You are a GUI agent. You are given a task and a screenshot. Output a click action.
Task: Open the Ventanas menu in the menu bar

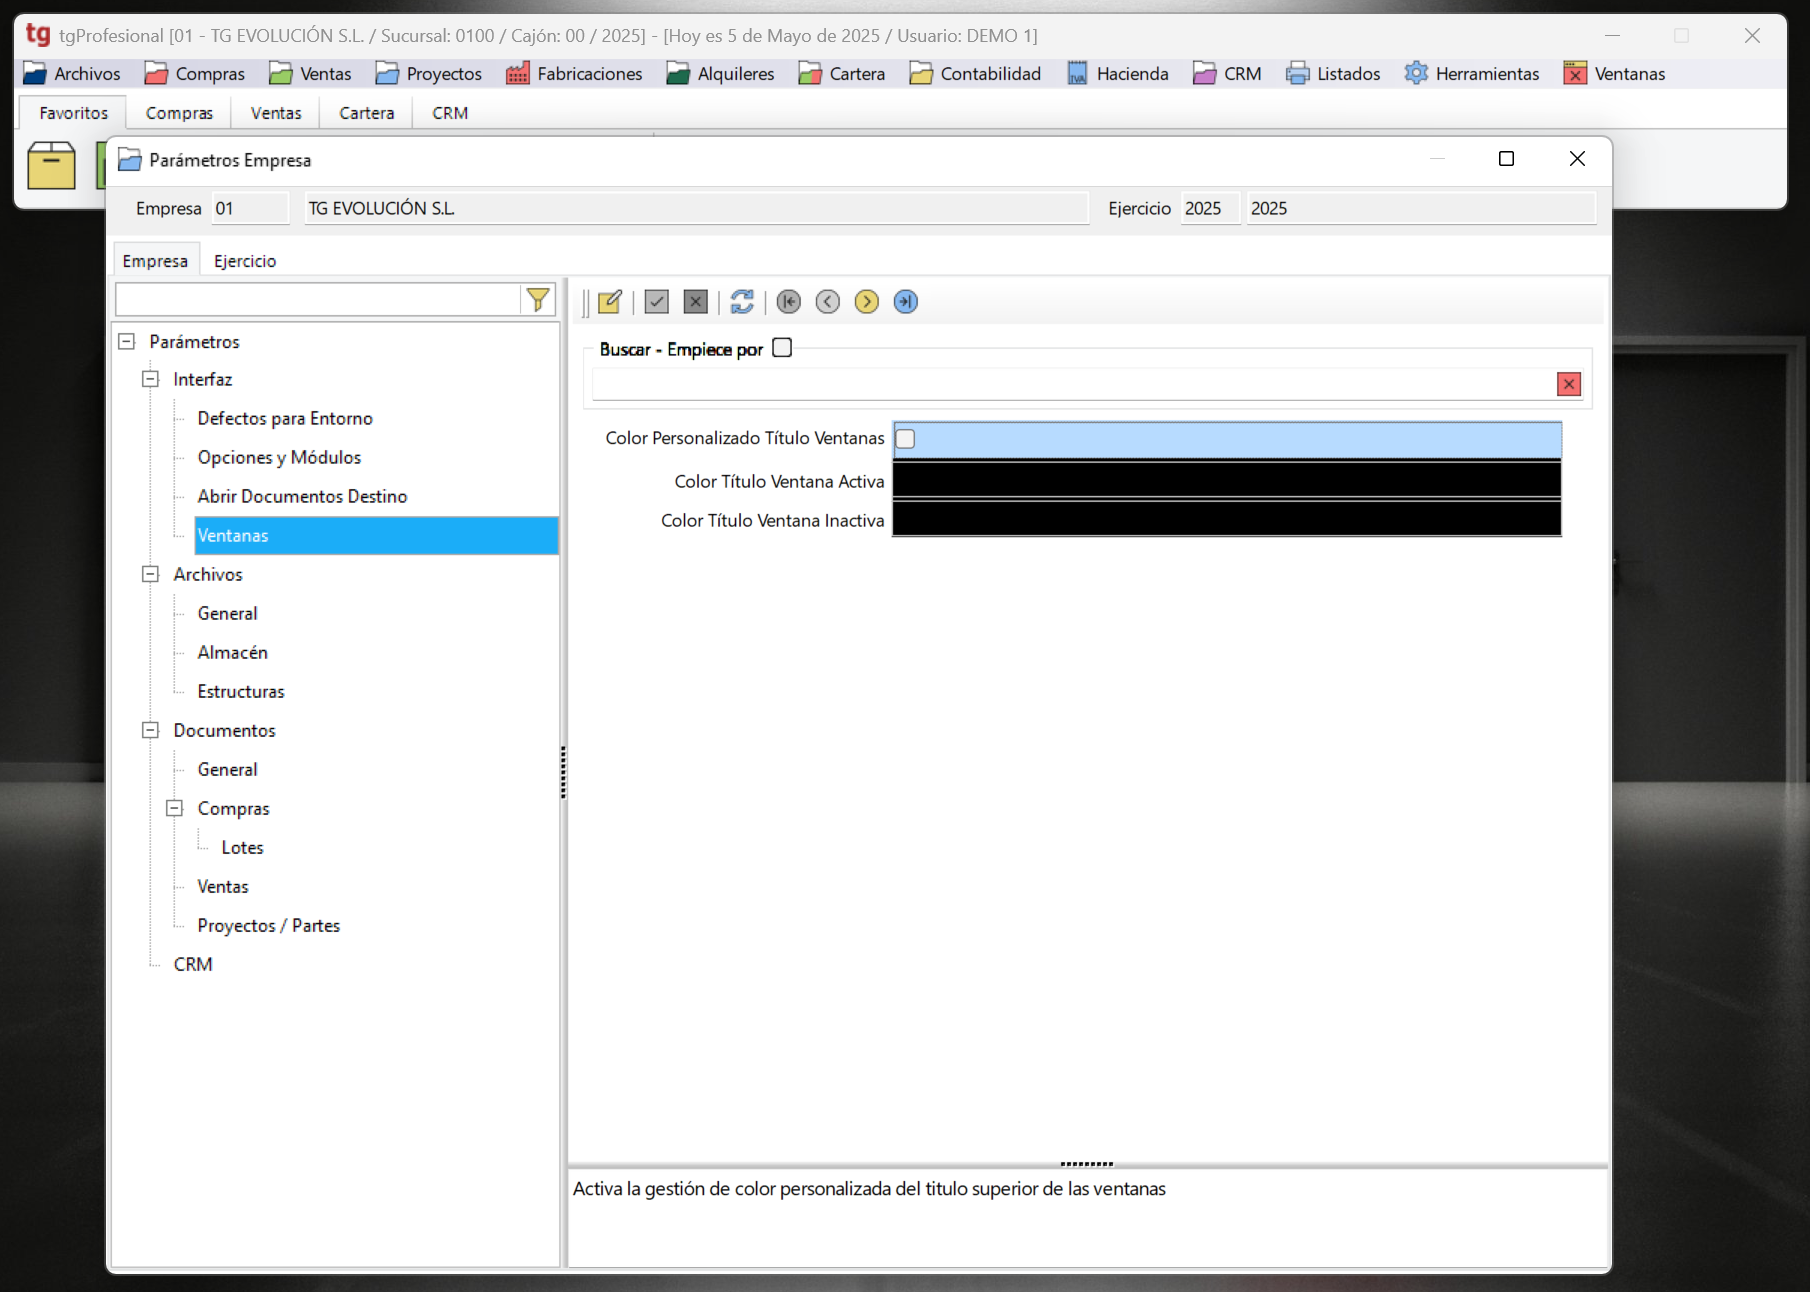pyautogui.click(x=1615, y=74)
